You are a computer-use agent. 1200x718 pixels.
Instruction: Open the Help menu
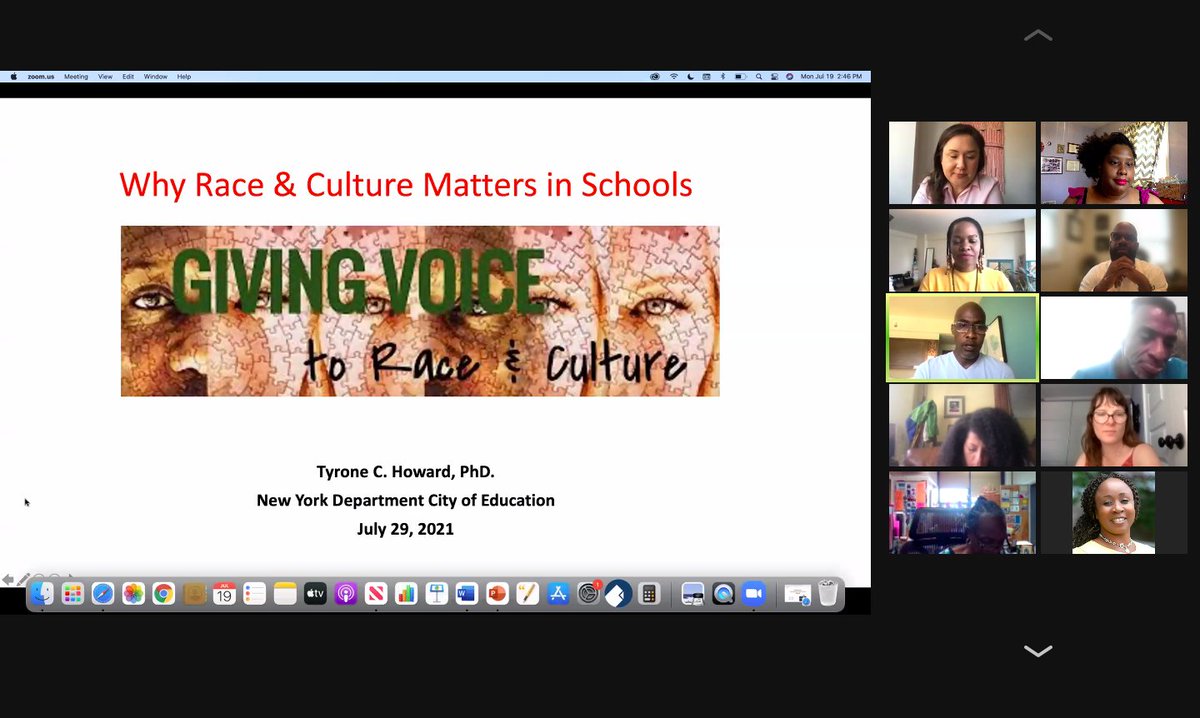pos(184,76)
